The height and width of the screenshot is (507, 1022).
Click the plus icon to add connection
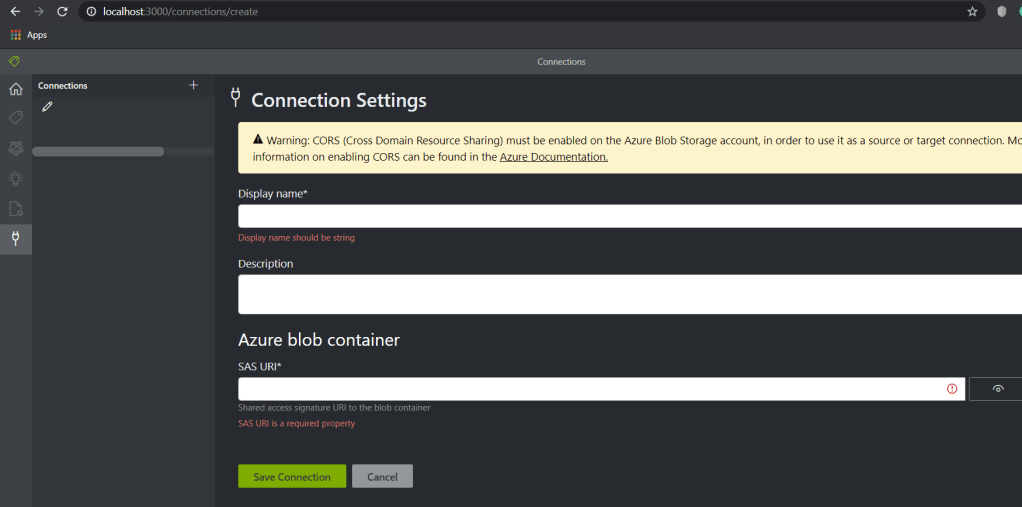(x=194, y=85)
